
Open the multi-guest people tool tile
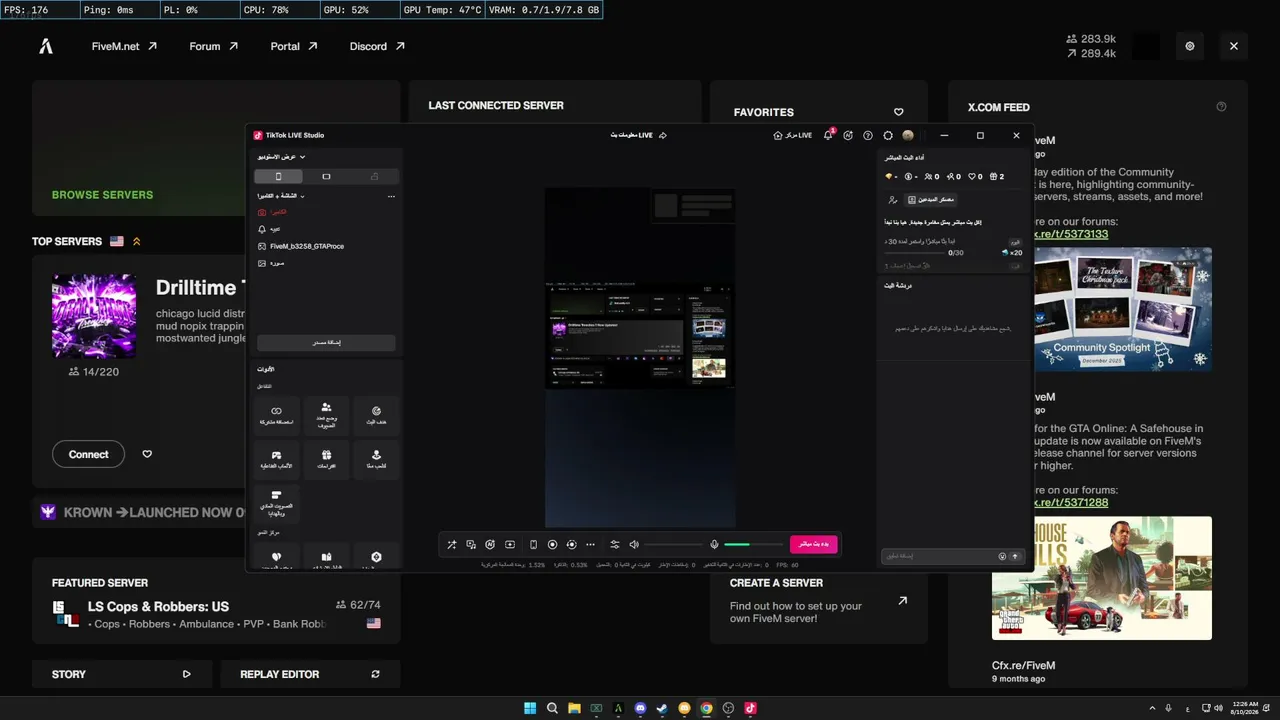pos(326,414)
